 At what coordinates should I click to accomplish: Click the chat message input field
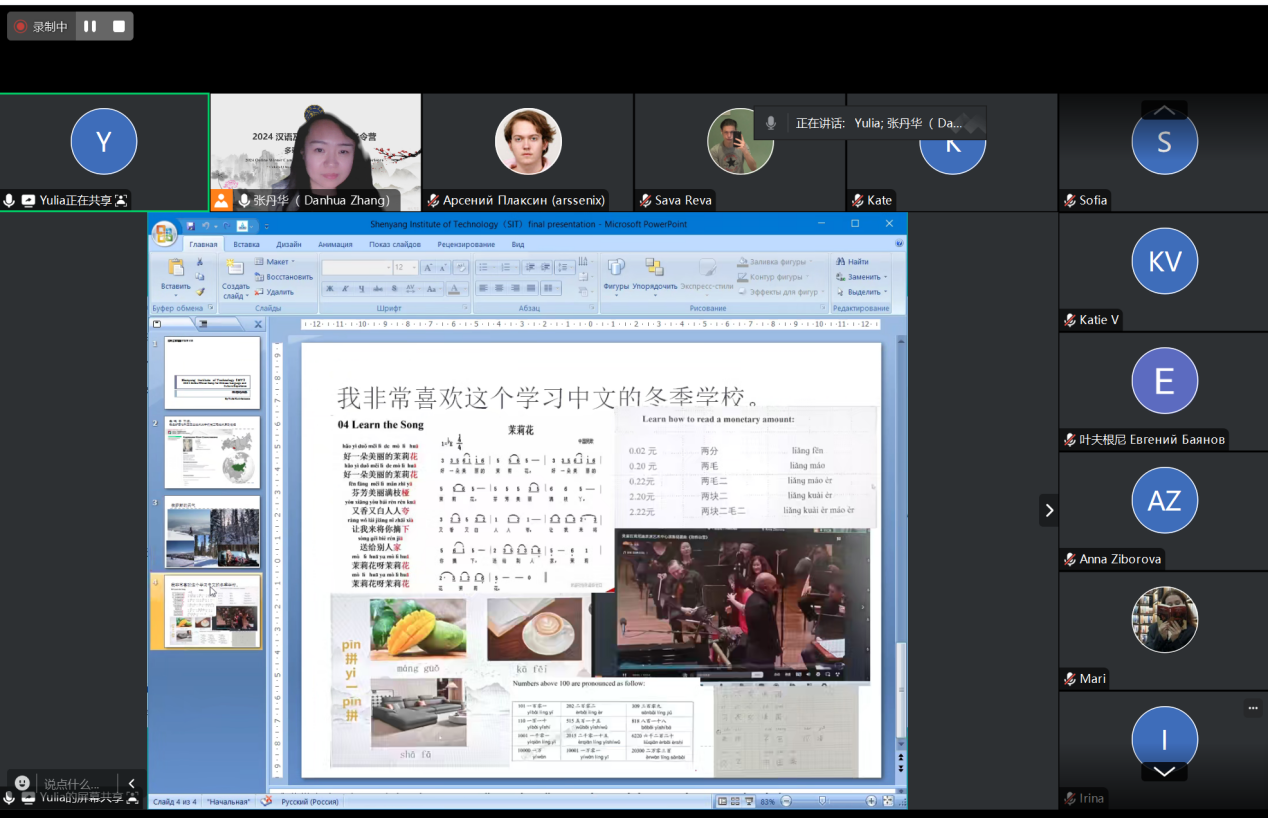coord(75,784)
